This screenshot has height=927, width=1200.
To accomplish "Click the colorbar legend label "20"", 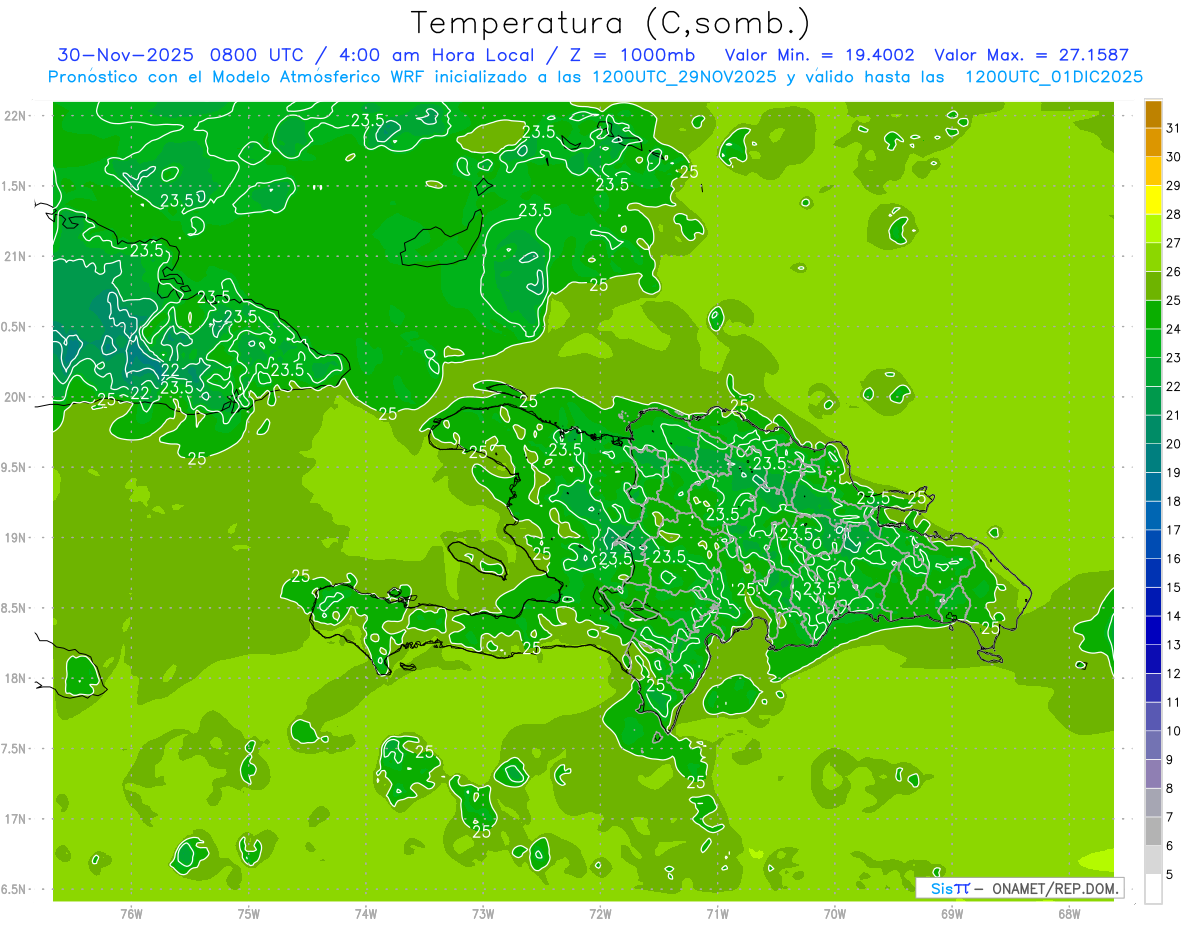I will [x=1173, y=444].
